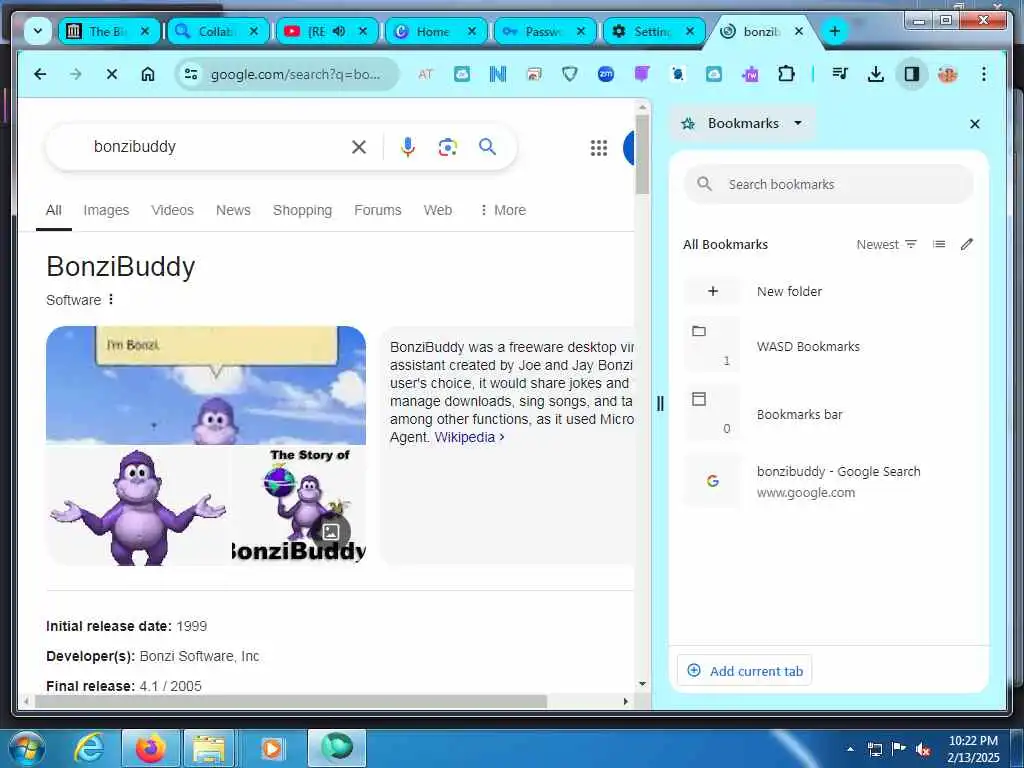1024x768 pixels.
Task: Launch Internet Explorer from taskbar
Action: [x=88, y=748]
